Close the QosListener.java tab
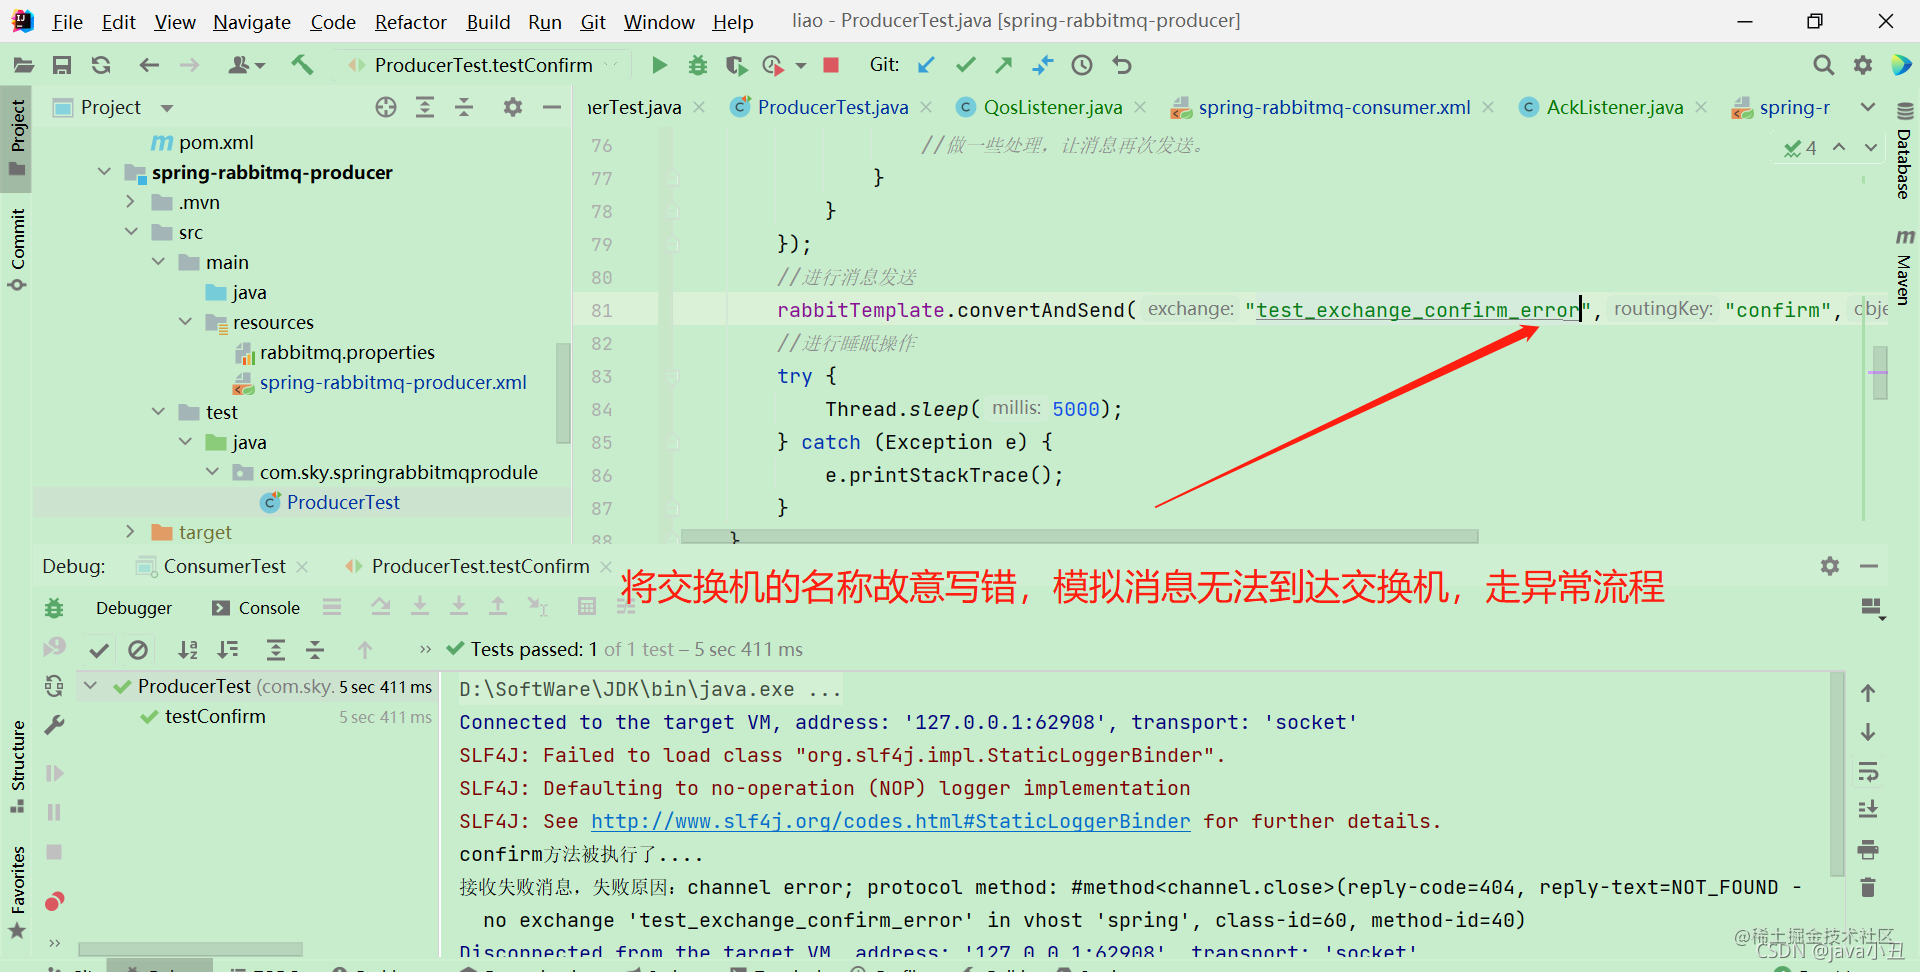The image size is (1920, 972). click(1140, 107)
